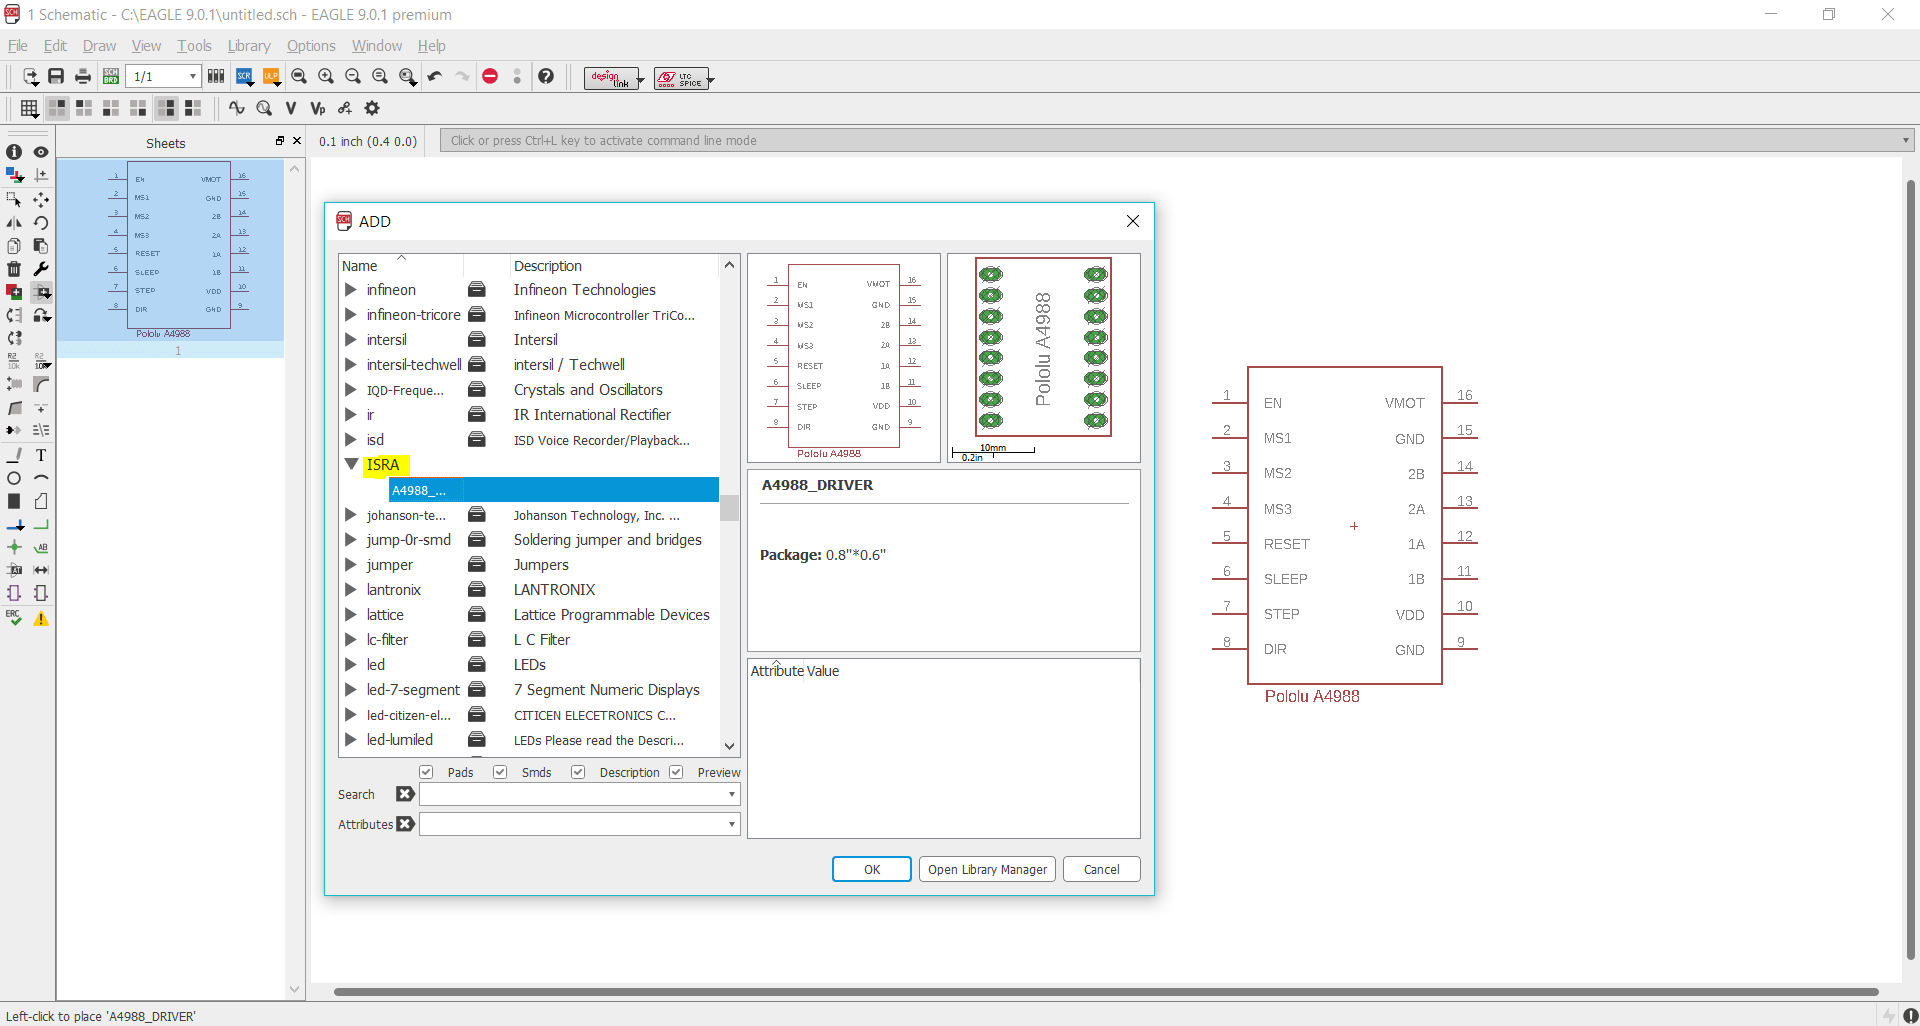The height and width of the screenshot is (1026, 1920).
Task: Open the Search field dropdown arrow
Action: [732, 794]
